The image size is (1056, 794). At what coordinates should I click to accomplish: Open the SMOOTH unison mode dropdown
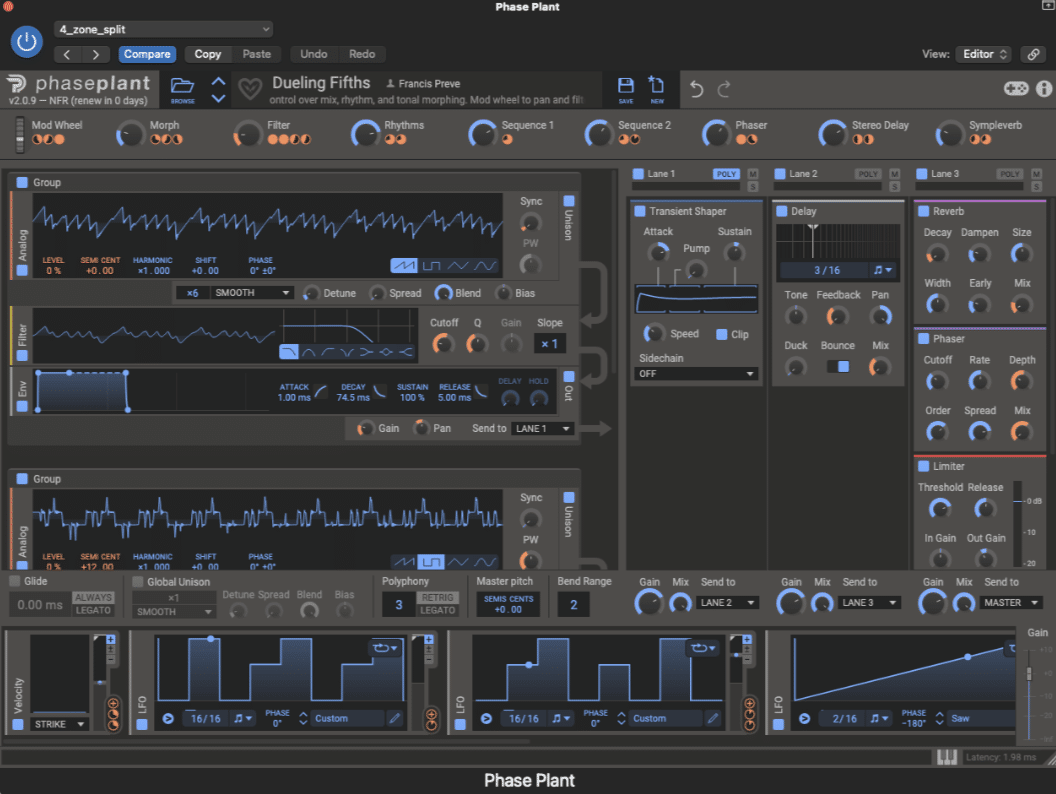tap(252, 293)
